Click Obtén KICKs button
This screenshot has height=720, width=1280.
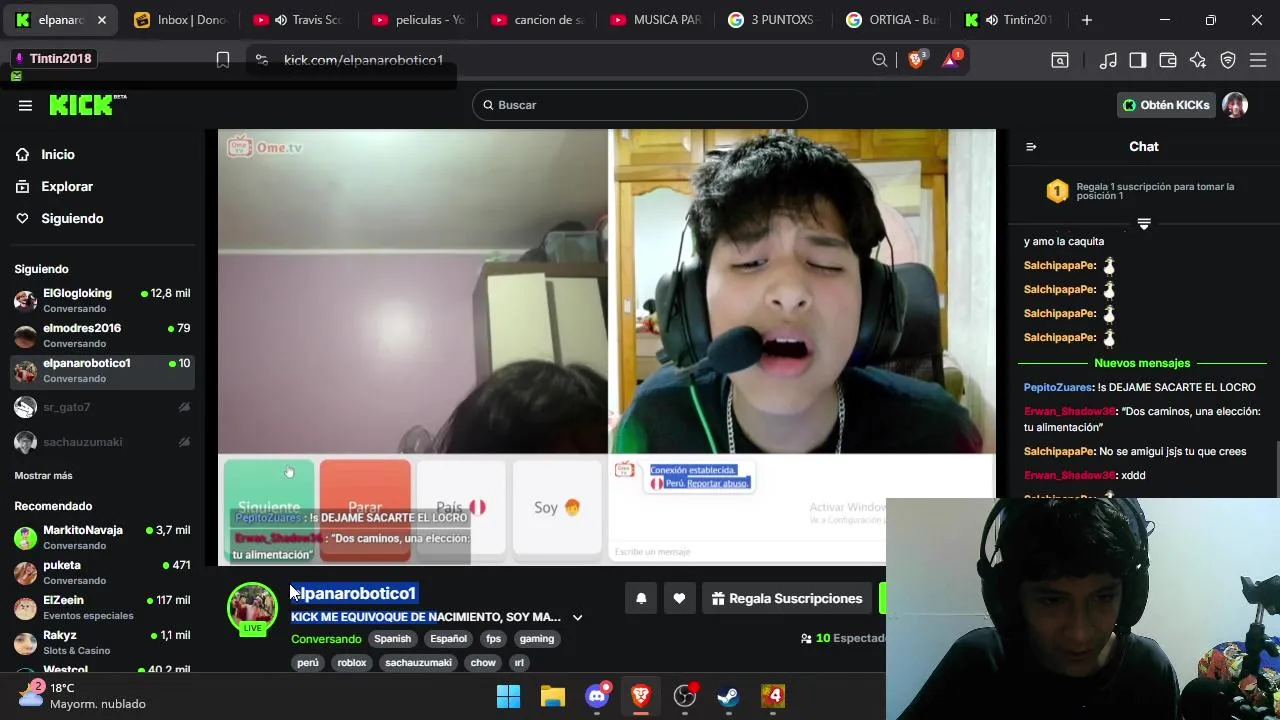(x=1166, y=105)
